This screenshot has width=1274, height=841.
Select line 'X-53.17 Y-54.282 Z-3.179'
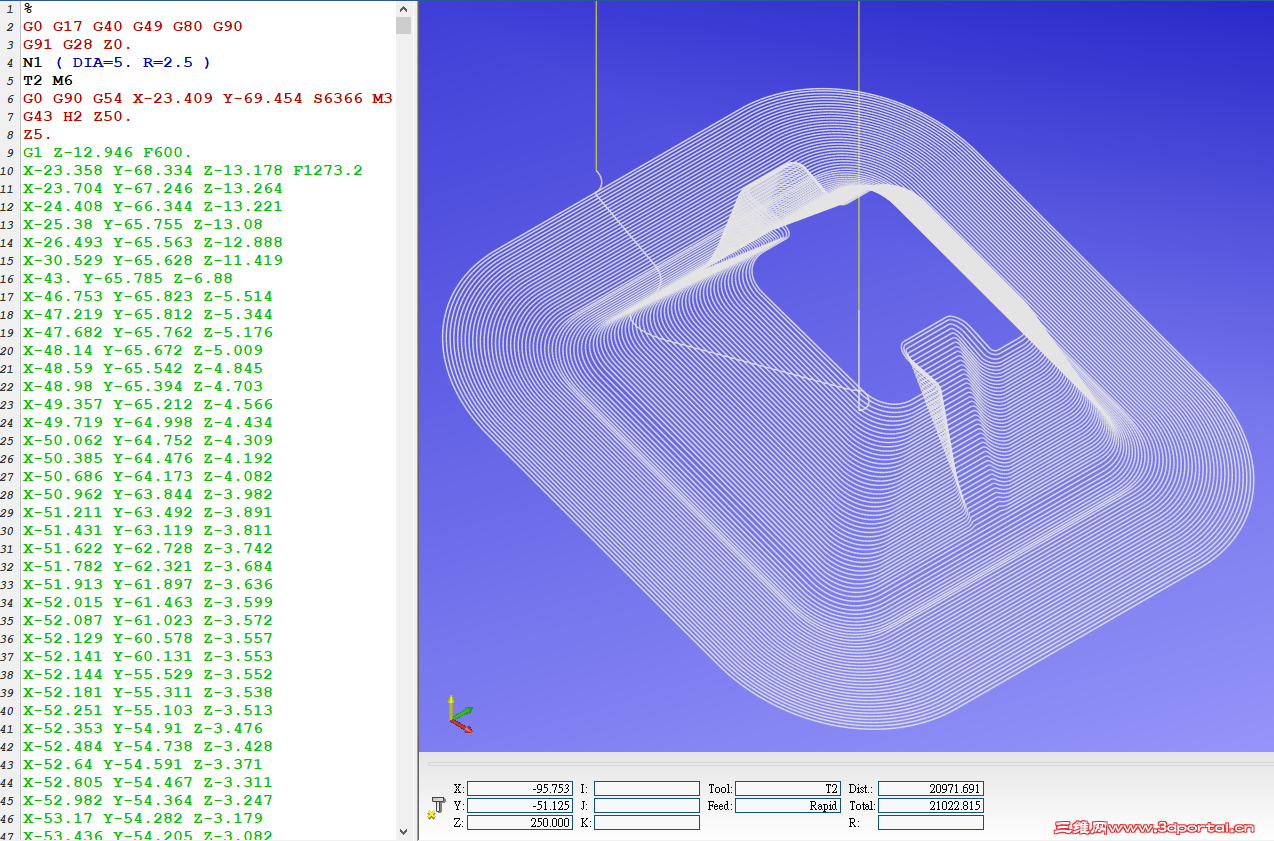click(x=142, y=818)
